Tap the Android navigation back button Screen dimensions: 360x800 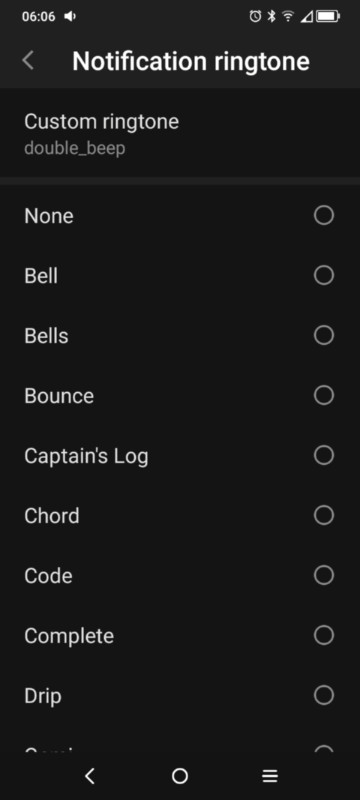tap(90, 776)
